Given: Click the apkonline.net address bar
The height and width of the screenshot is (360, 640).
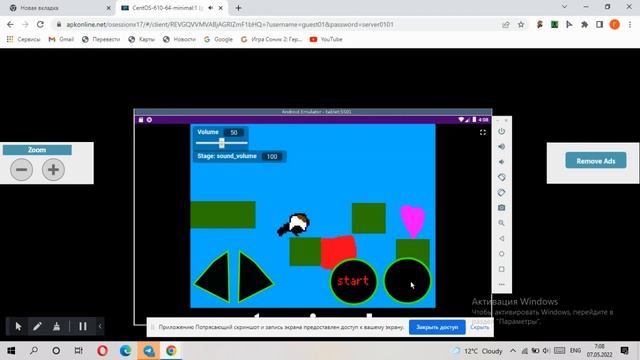Looking at the screenshot, I should 278,24.
